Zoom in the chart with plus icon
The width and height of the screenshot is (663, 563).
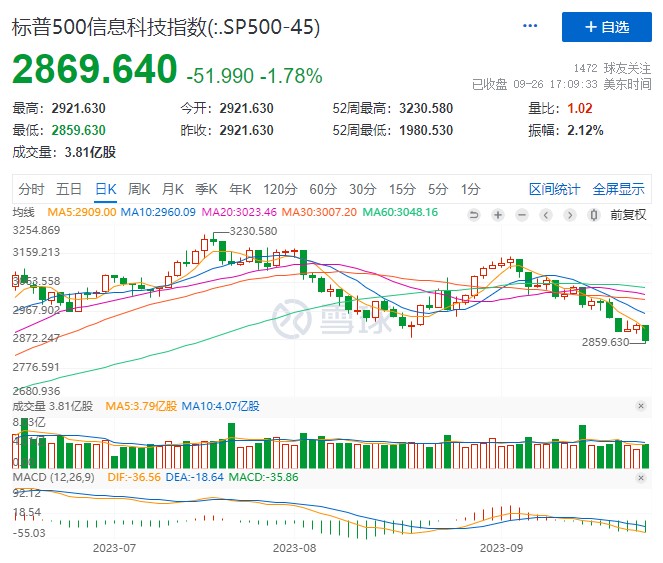(497, 215)
